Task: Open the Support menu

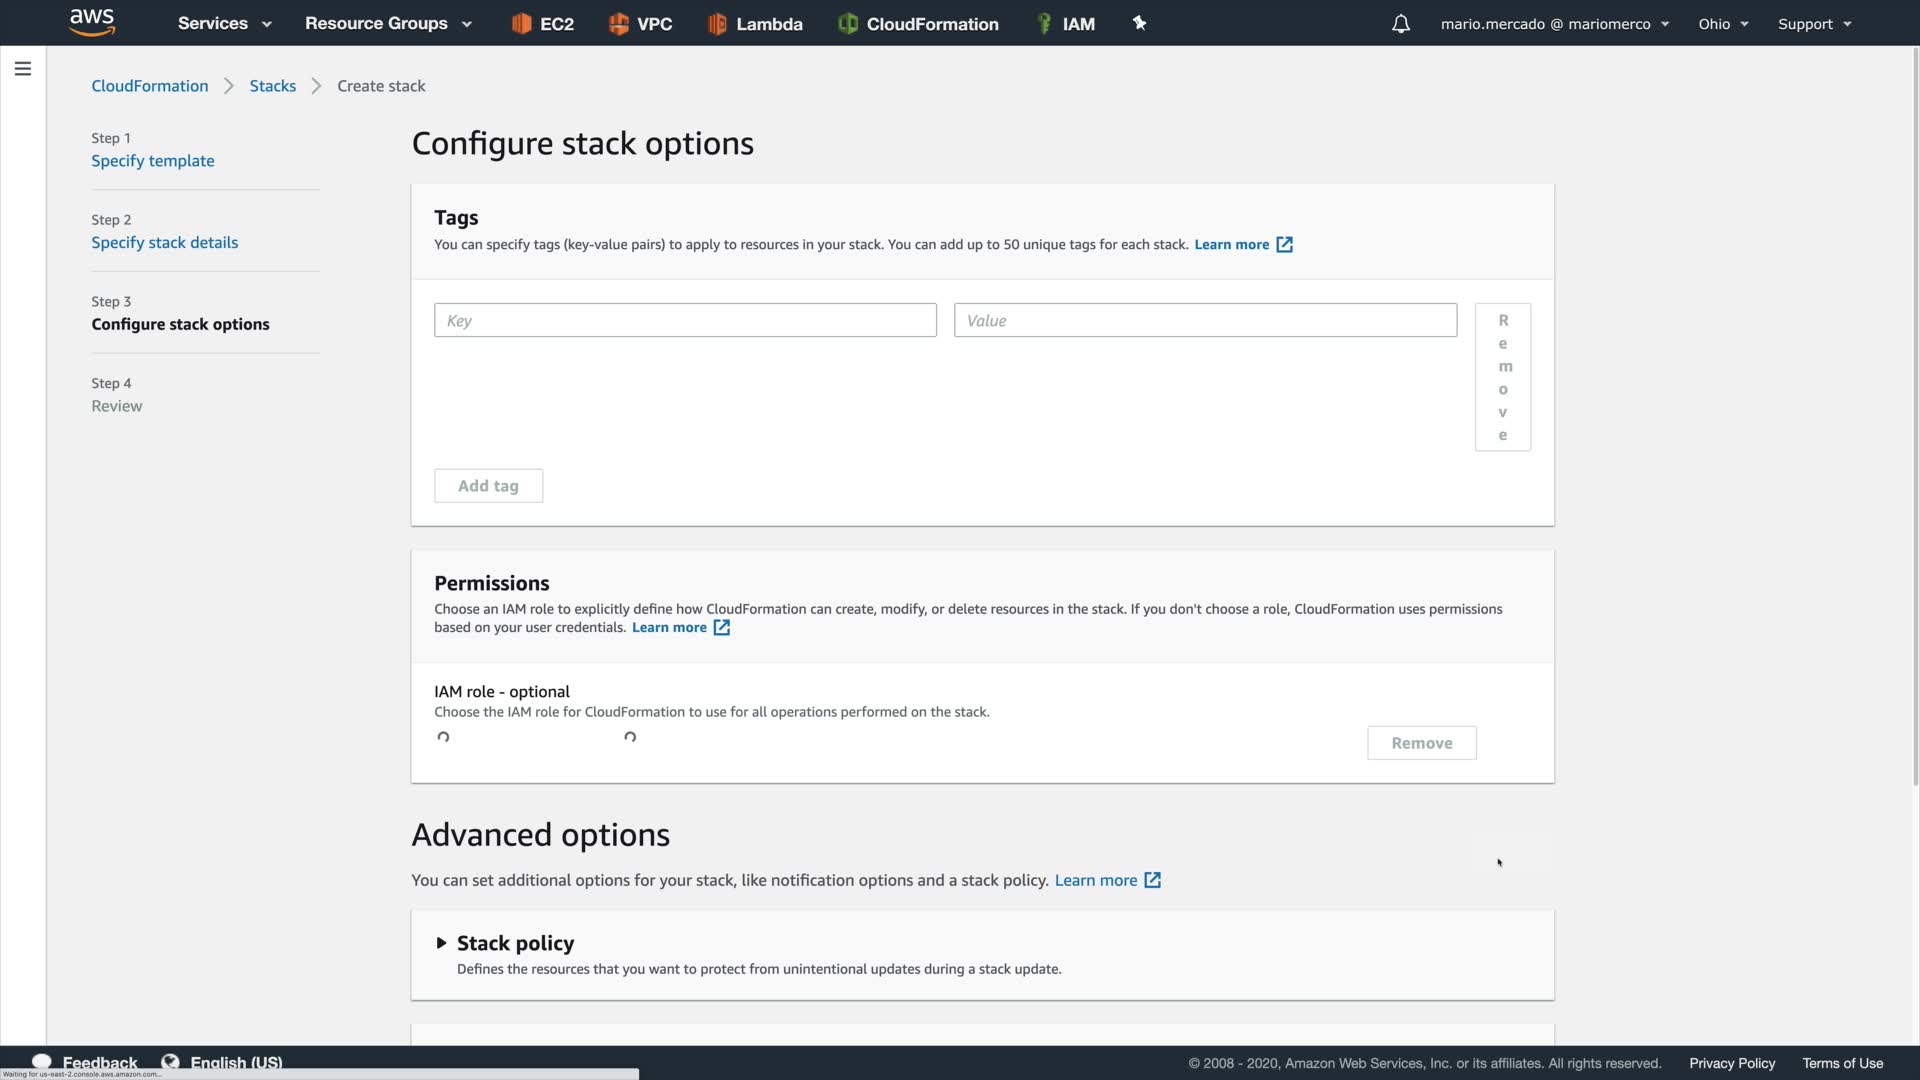Action: tap(1814, 24)
